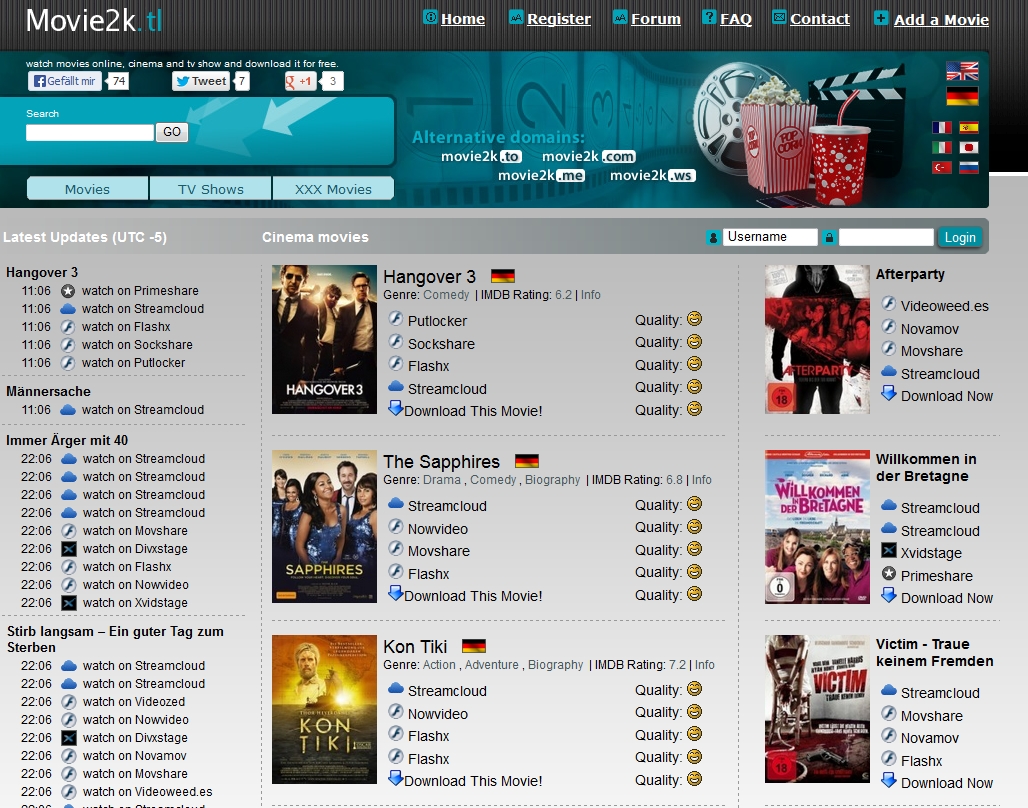The height and width of the screenshot is (808, 1028).
Task: Choose the Italian flag icon
Action: click(941, 148)
